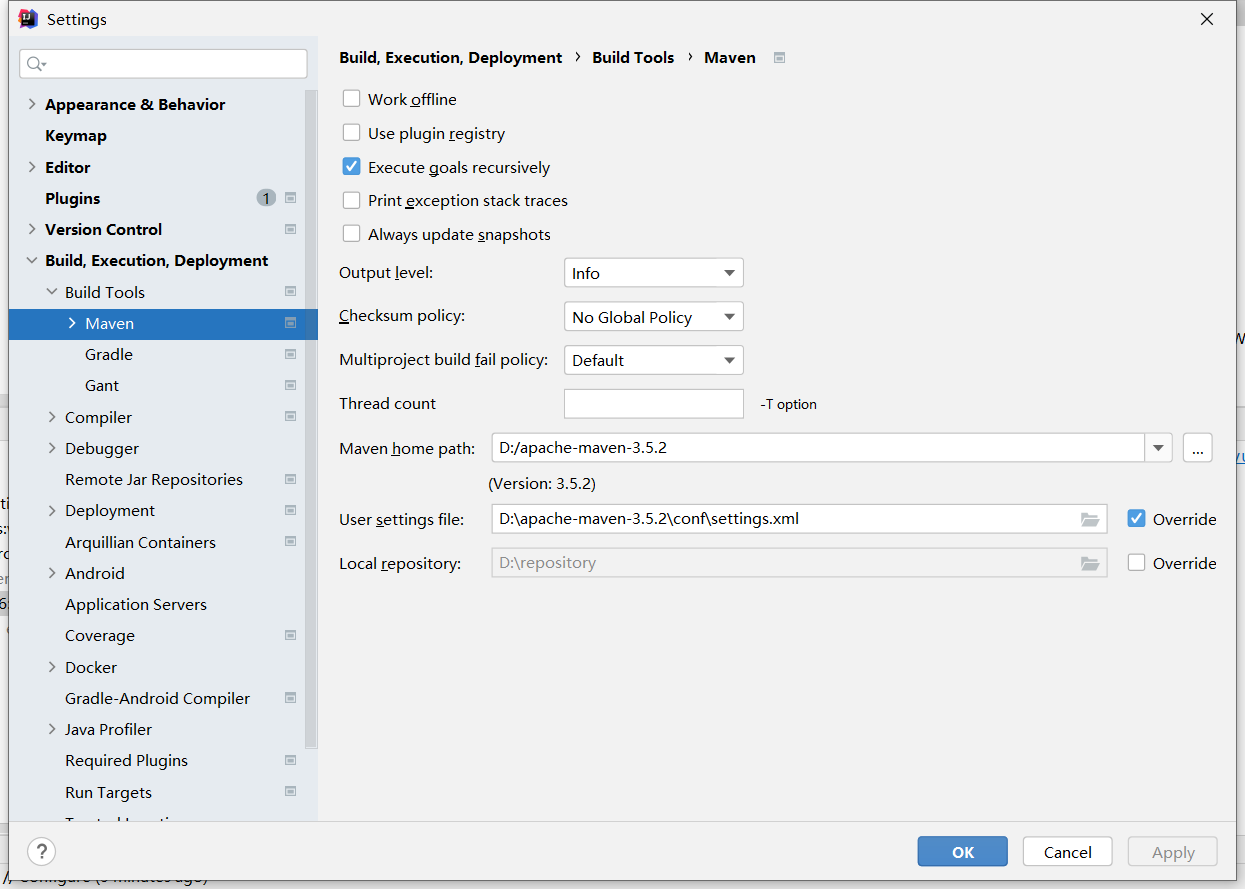The height and width of the screenshot is (889, 1245).
Task: Uncheck Execute goals recursively
Action: tap(352, 167)
